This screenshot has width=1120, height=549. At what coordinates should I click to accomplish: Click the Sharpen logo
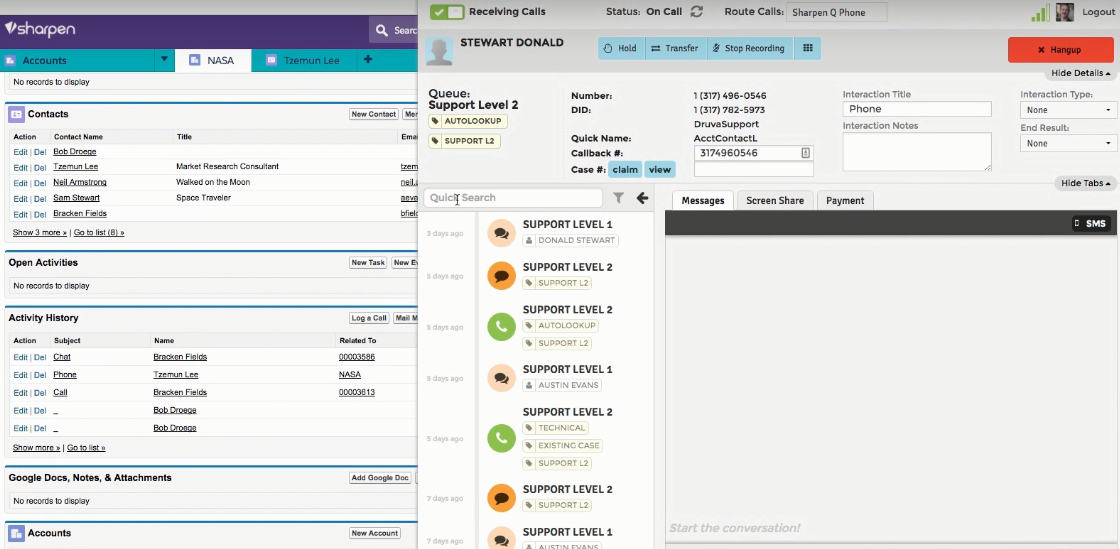coord(40,29)
